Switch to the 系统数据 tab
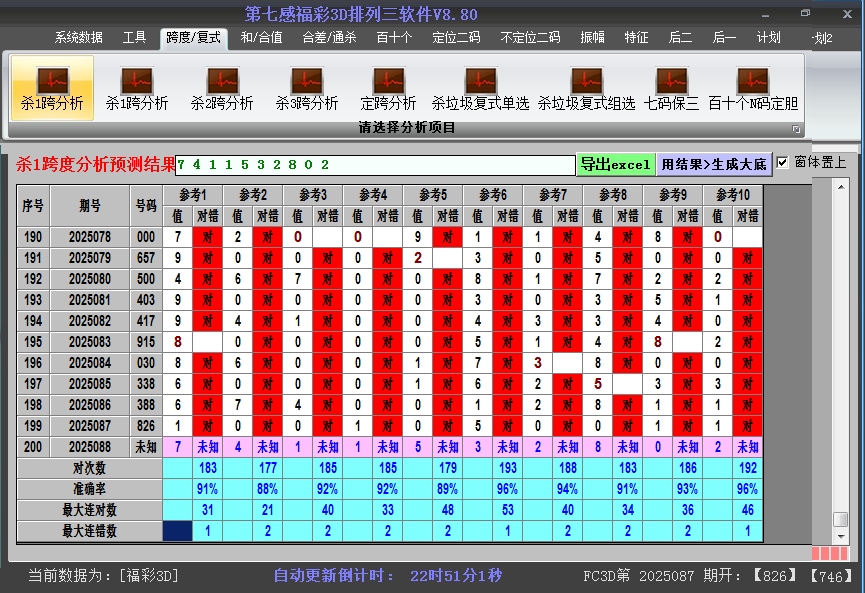865x593 pixels. (x=78, y=38)
